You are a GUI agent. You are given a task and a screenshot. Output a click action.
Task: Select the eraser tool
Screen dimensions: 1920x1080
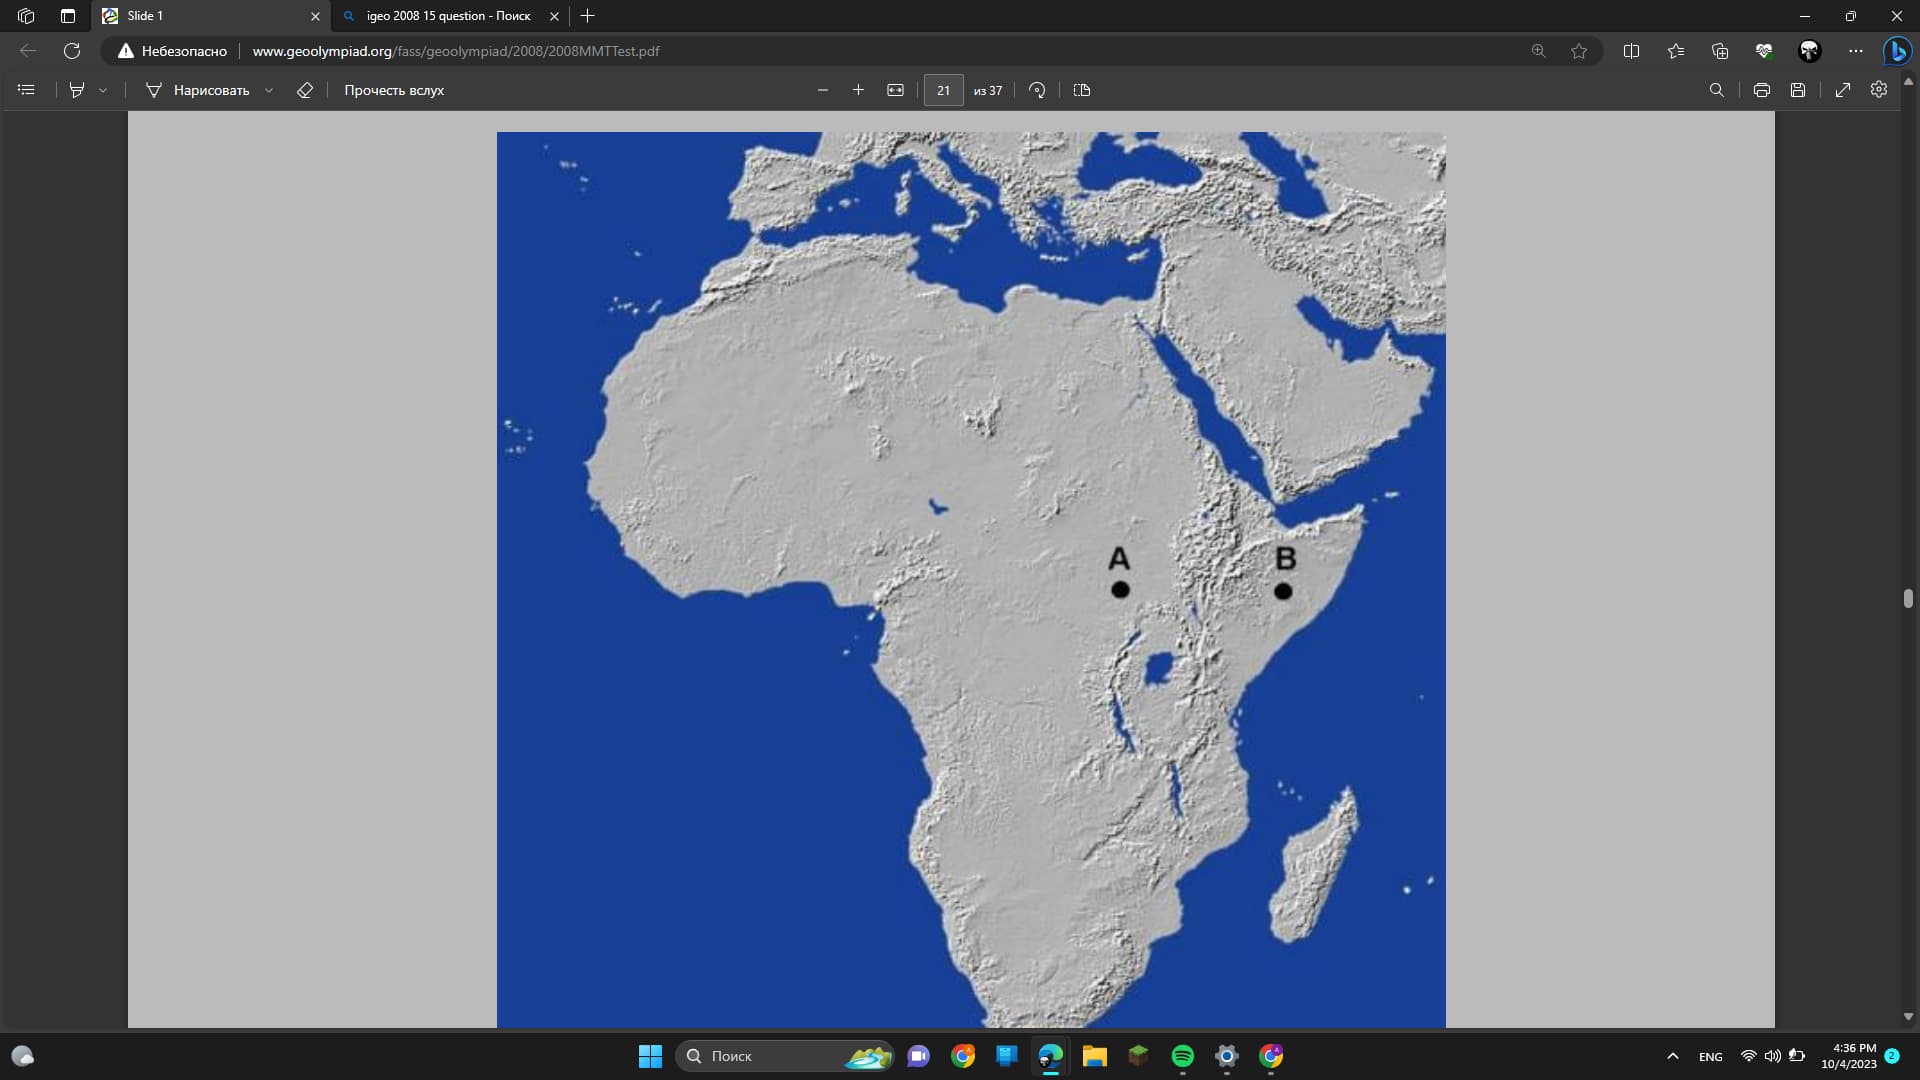[305, 90]
